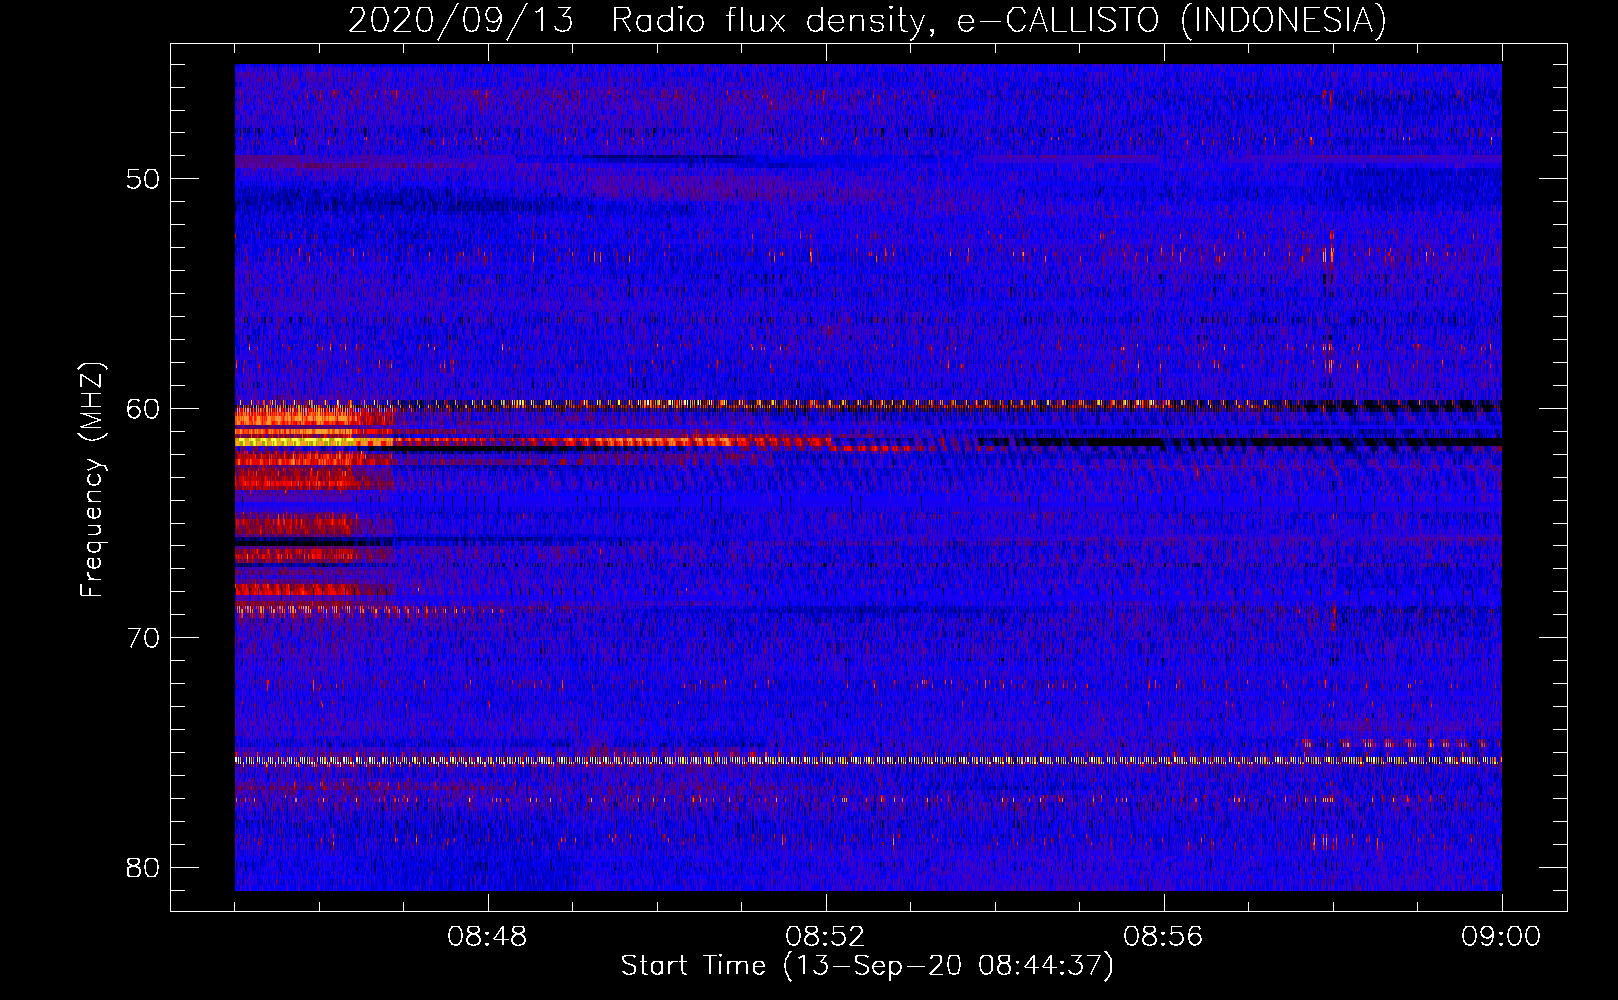The width and height of the screenshot is (1618, 1000).
Task: Click the 'Start Time (13-Sep-20 08:44:37)' axis label
Action: [x=867, y=966]
